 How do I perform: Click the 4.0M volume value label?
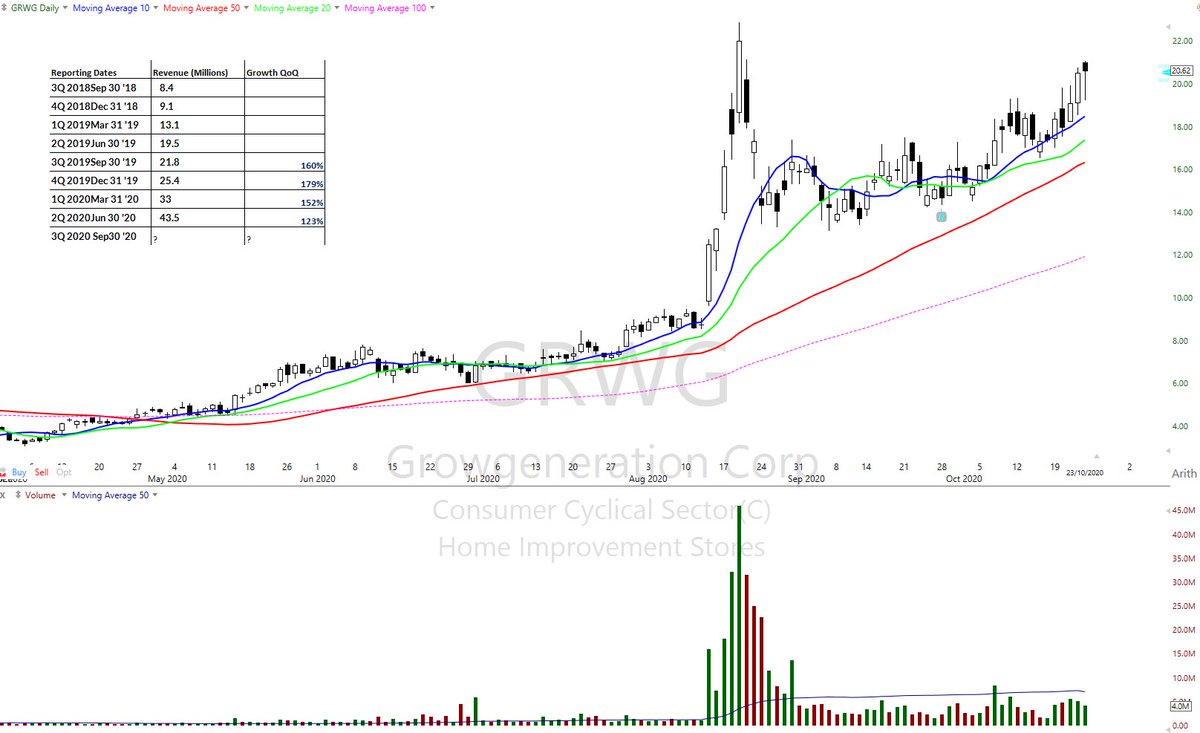(1180, 706)
